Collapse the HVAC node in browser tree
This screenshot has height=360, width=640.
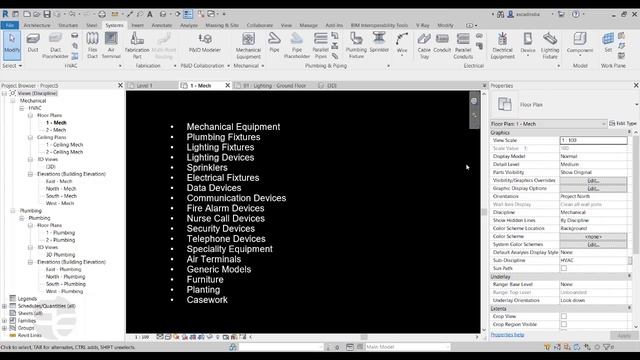coord(22,108)
